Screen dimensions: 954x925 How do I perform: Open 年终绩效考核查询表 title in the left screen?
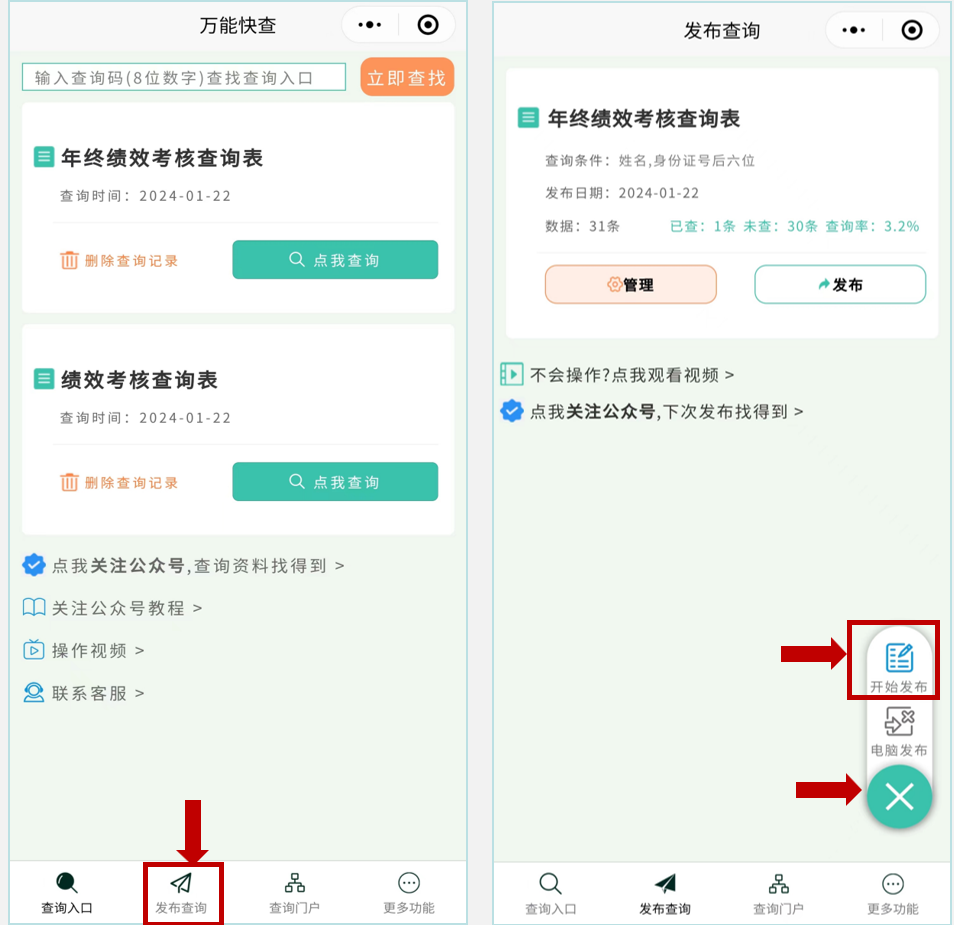[x=162, y=158]
